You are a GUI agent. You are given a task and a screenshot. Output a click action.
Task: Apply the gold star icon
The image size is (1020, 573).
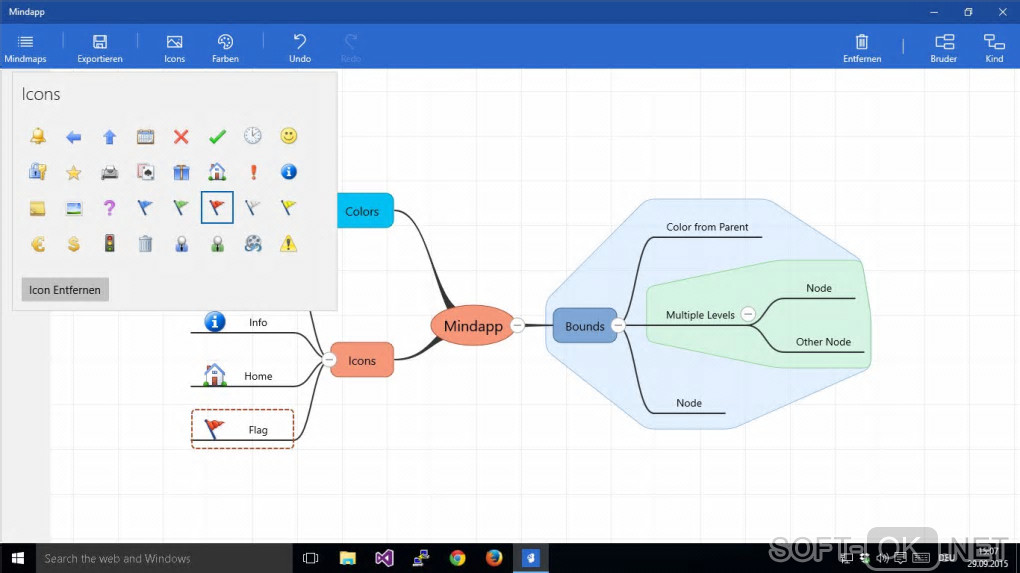click(x=74, y=172)
